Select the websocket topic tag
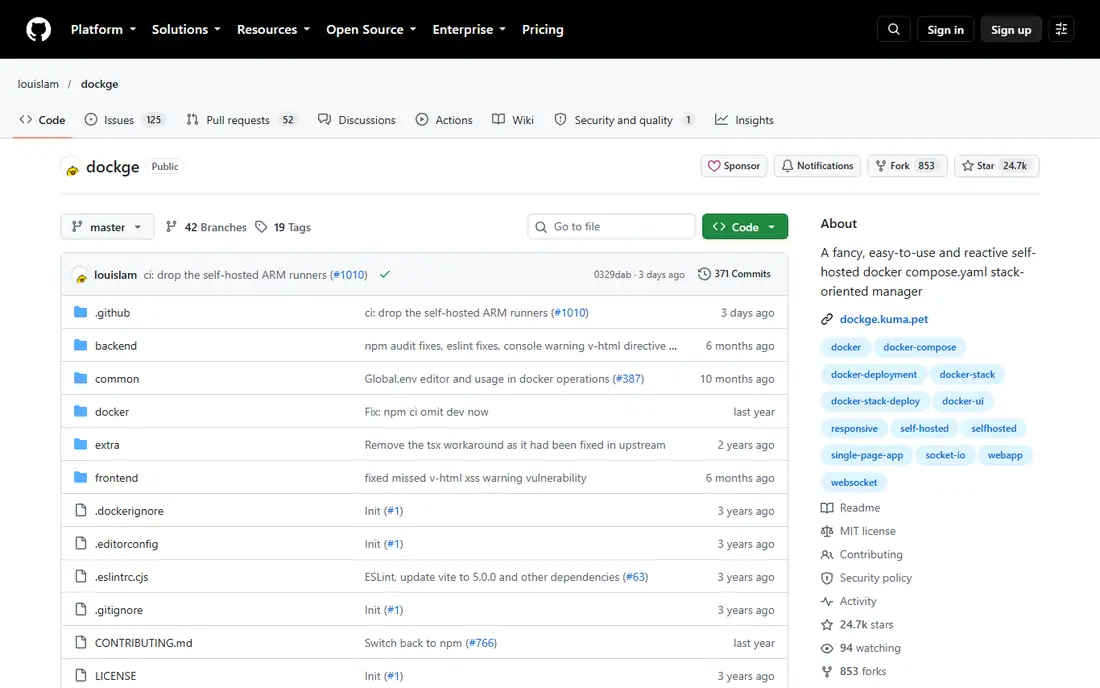Image resolution: width=1100 pixels, height=688 pixels. pyautogui.click(x=854, y=483)
